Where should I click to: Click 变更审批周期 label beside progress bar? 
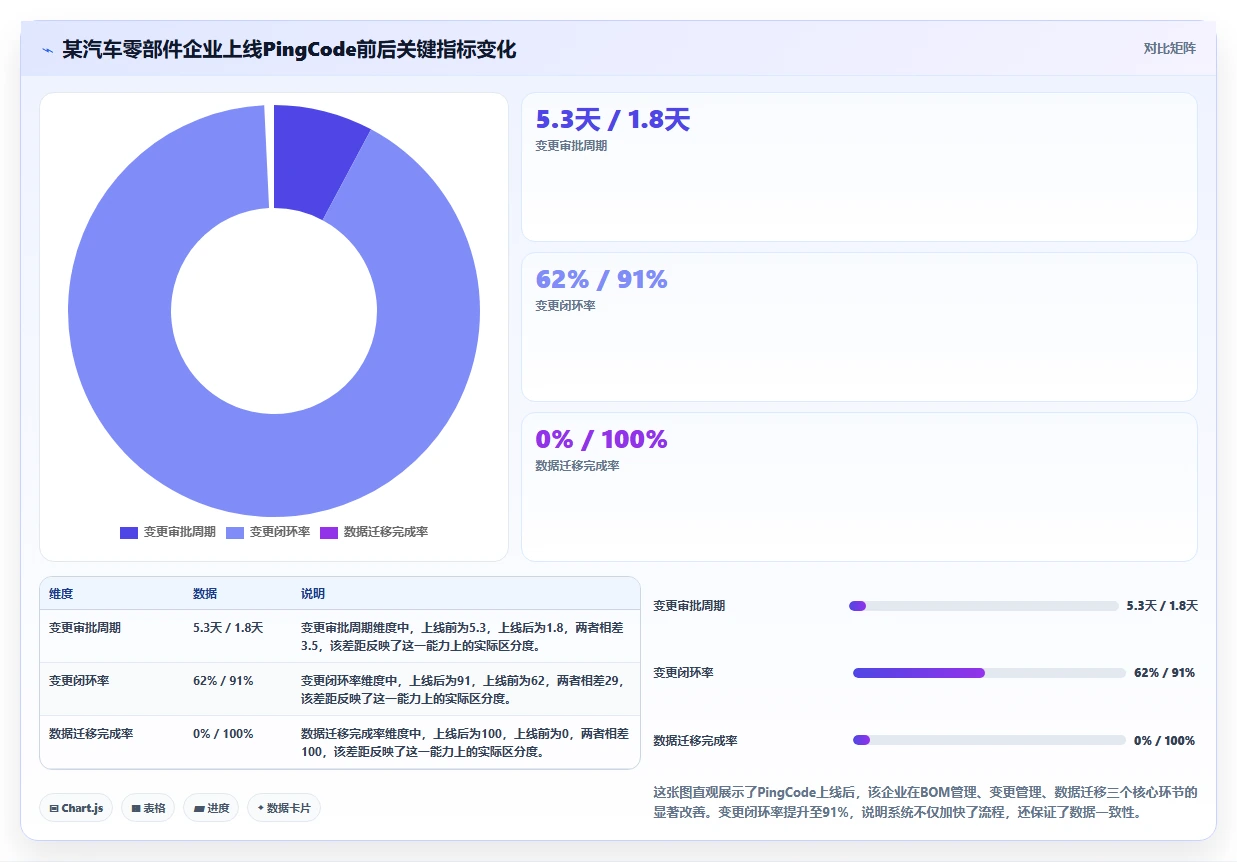[689, 606]
